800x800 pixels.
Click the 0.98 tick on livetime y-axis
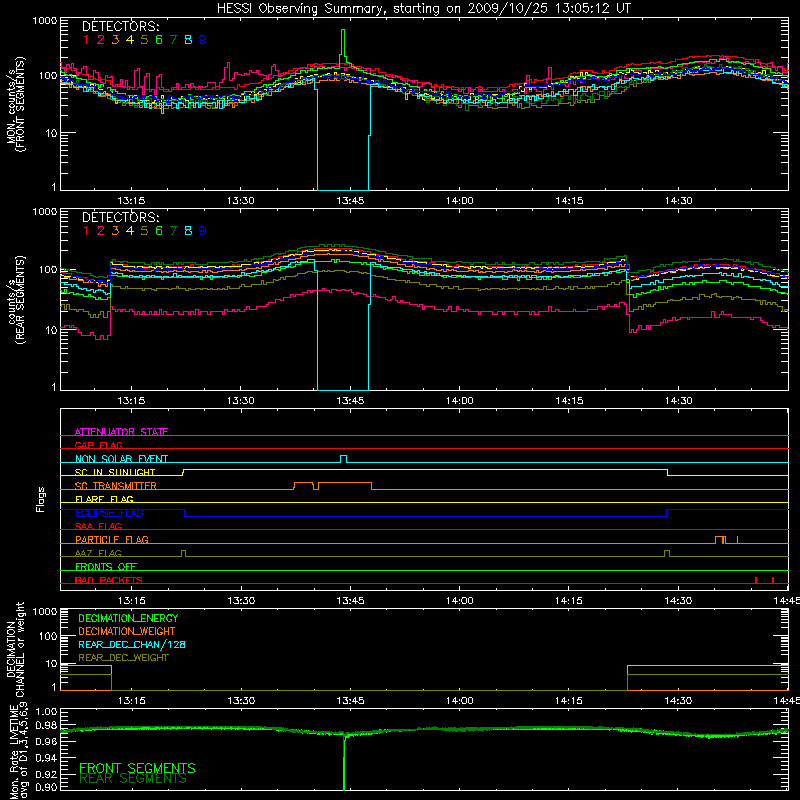coord(47,726)
